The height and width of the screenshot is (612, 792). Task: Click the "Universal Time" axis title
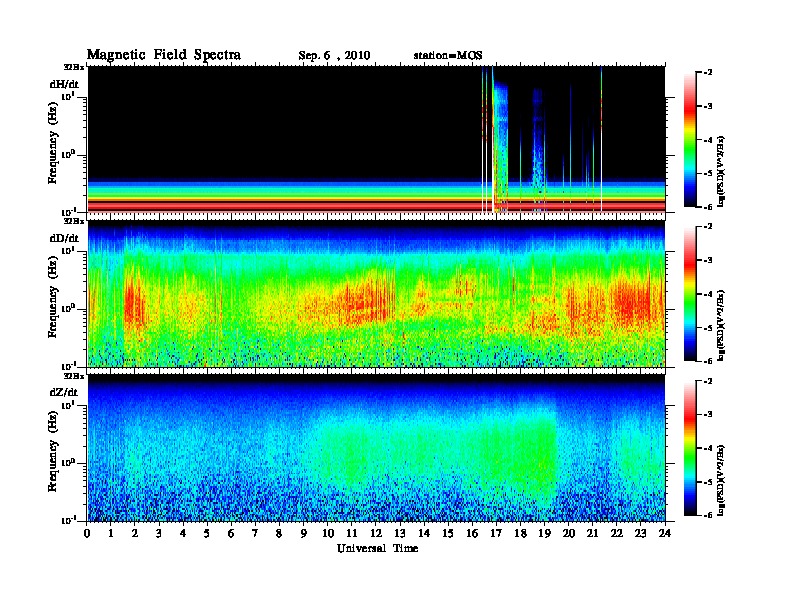[377, 548]
